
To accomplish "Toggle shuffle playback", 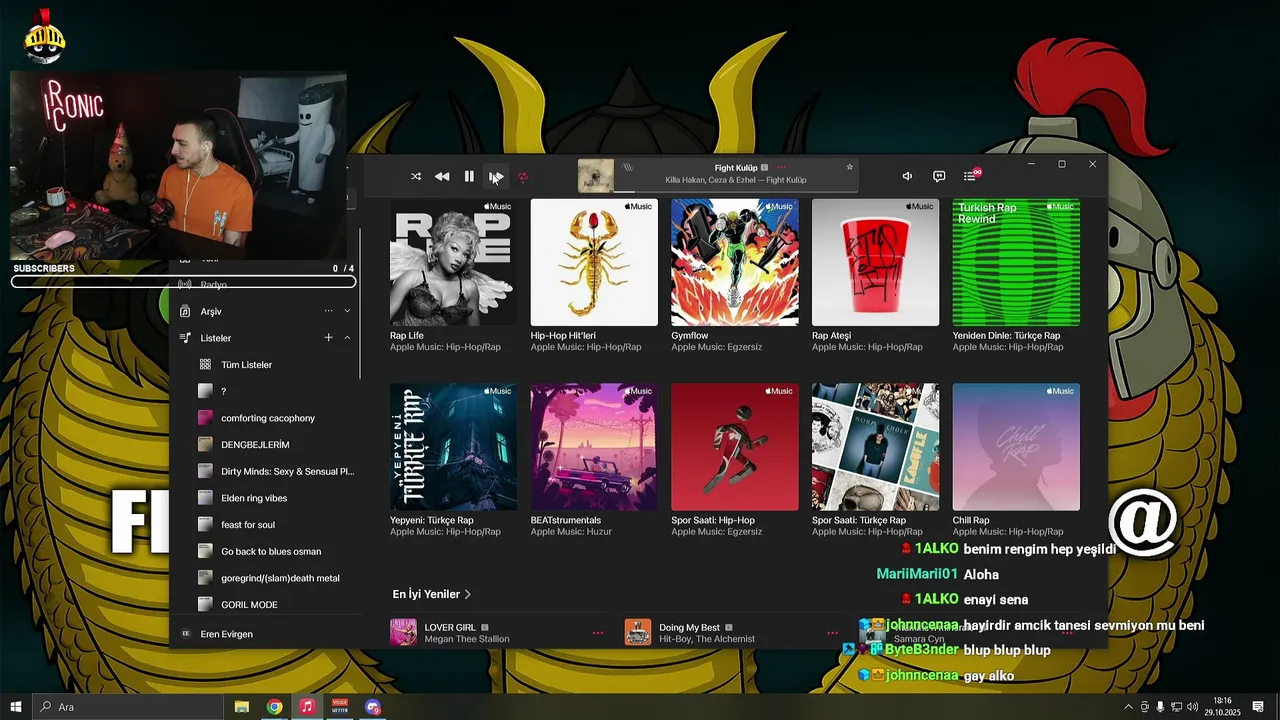I will pos(416,177).
